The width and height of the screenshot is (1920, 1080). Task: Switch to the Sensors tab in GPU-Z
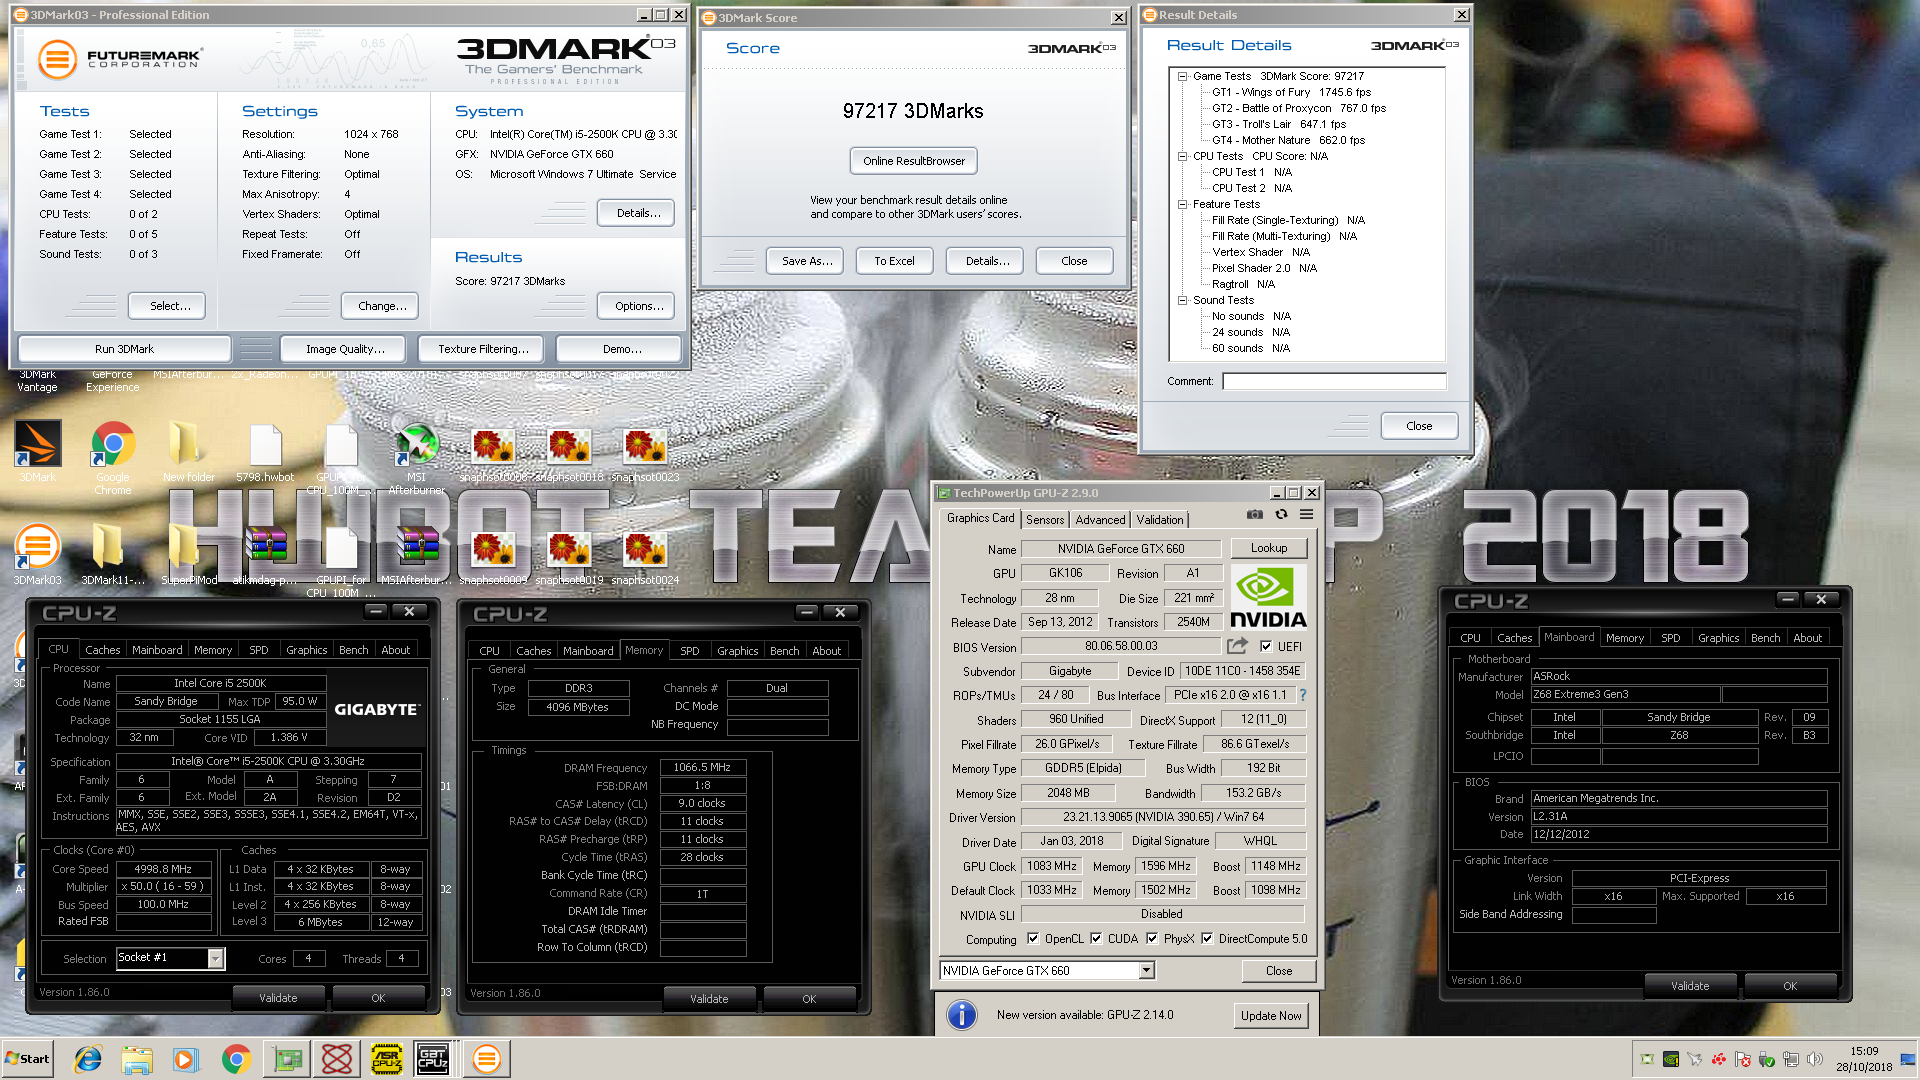[x=1045, y=519]
